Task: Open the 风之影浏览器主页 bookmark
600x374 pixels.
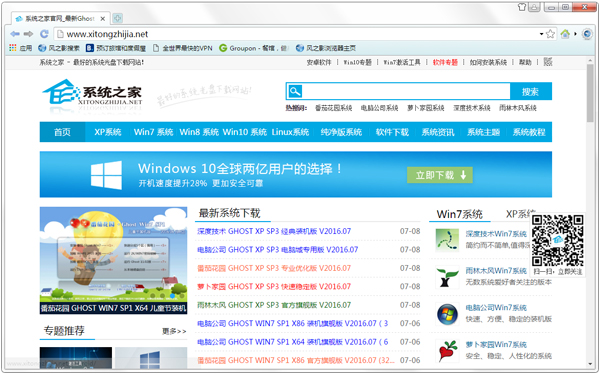Action: click(x=326, y=48)
